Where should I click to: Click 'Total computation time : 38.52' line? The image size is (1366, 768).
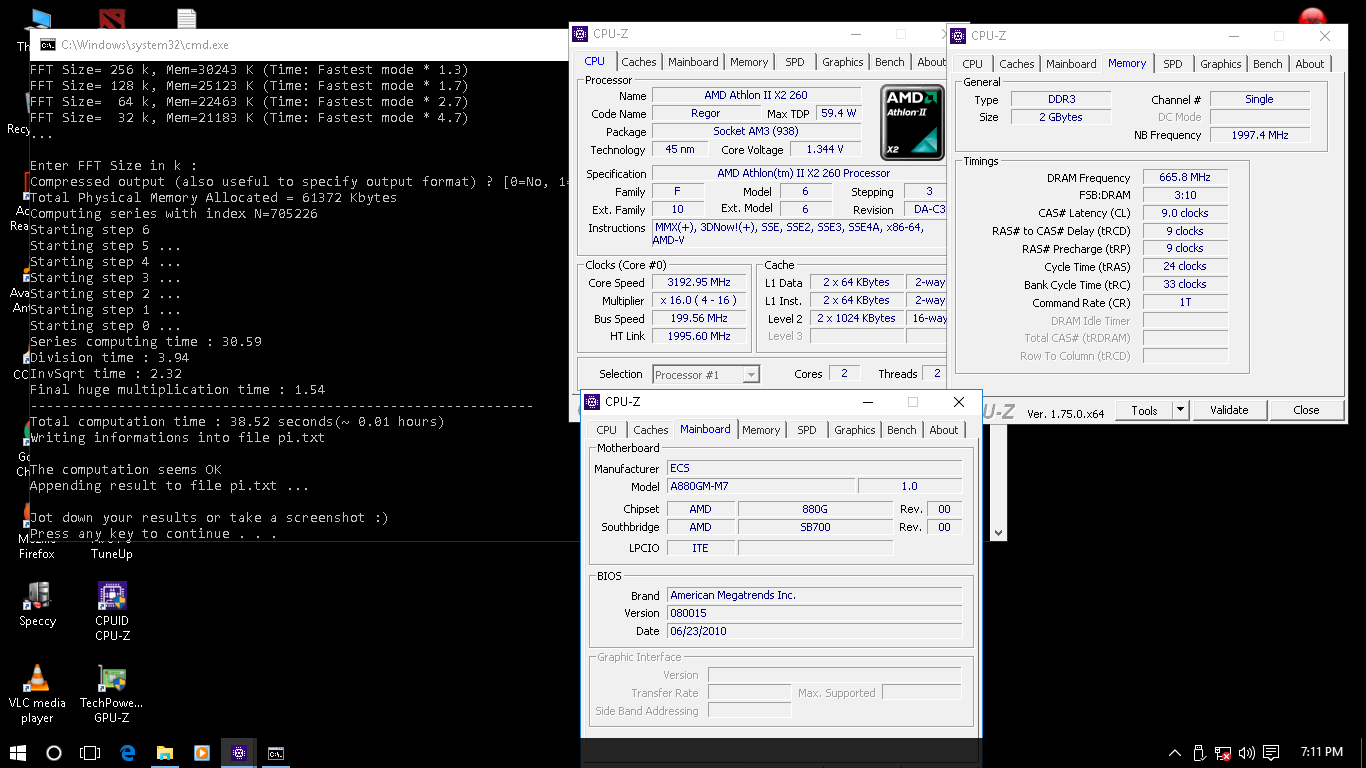click(237, 421)
